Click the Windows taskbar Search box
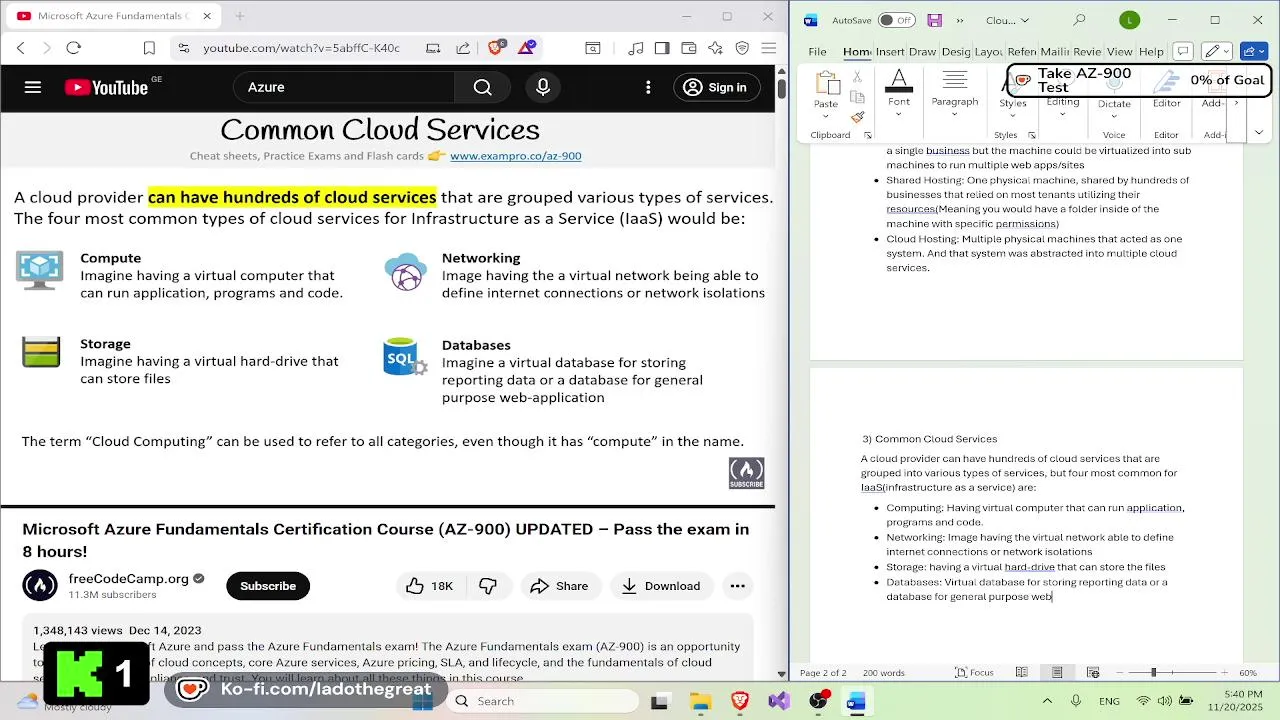Screen dimensions: 1280x720 [x=542, y=701]
